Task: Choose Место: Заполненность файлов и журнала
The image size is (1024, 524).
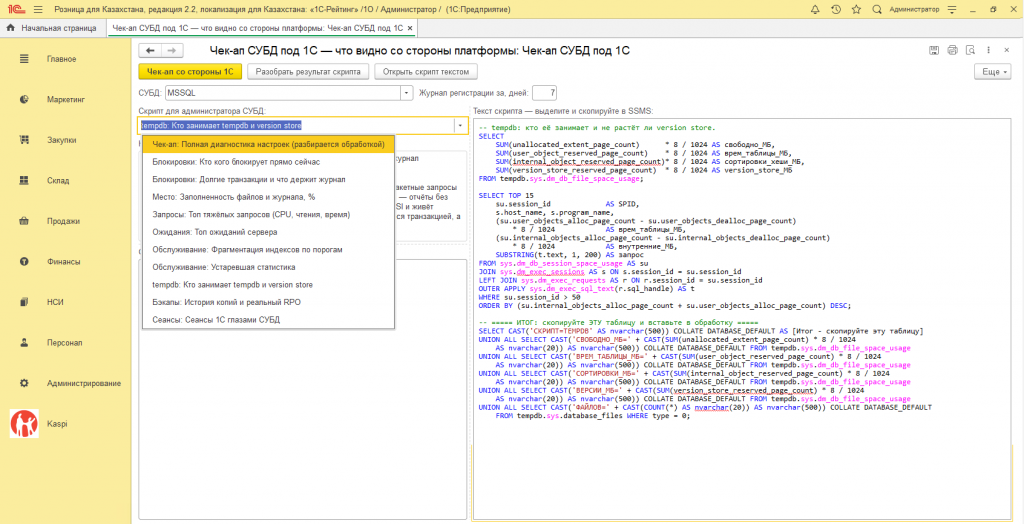Action: click(x=268, y=196)
